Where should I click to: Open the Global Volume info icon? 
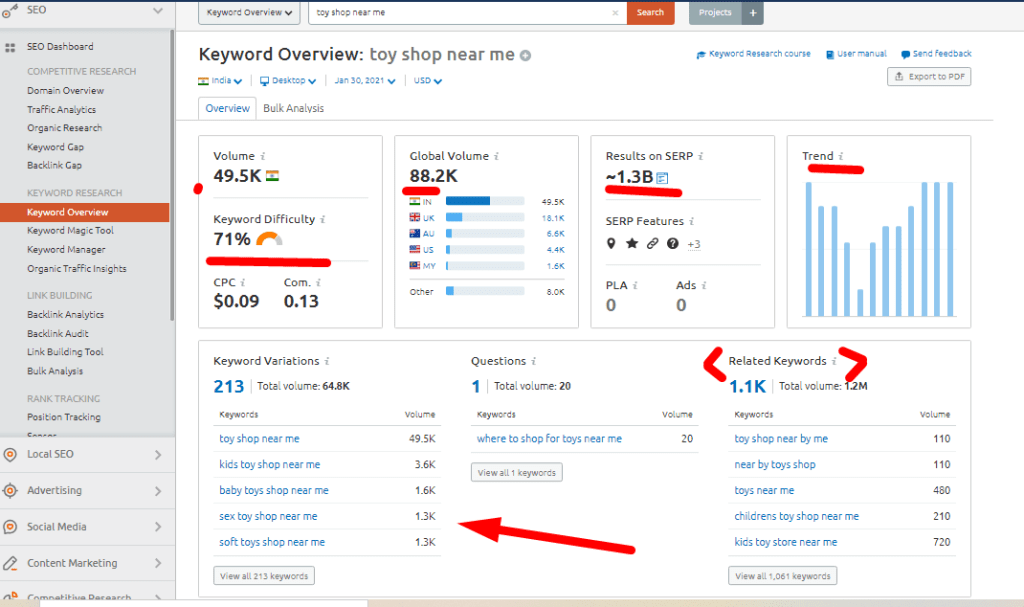point(496,156)
